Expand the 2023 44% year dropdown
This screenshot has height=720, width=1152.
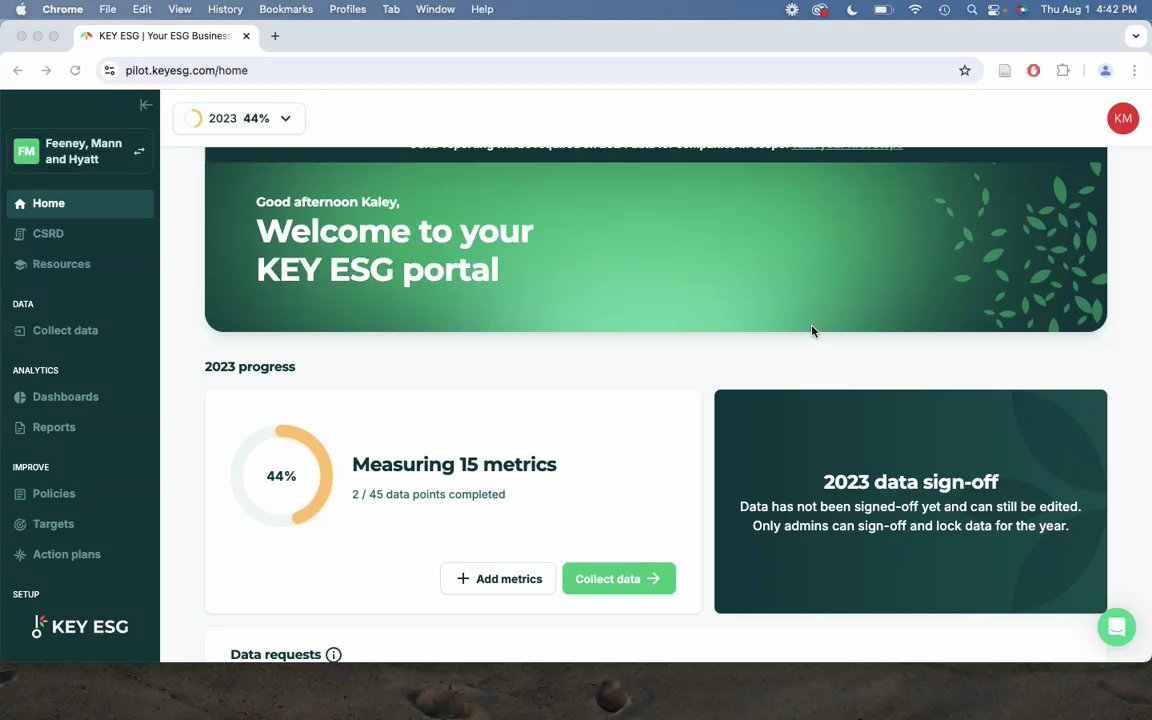(240, 118)
